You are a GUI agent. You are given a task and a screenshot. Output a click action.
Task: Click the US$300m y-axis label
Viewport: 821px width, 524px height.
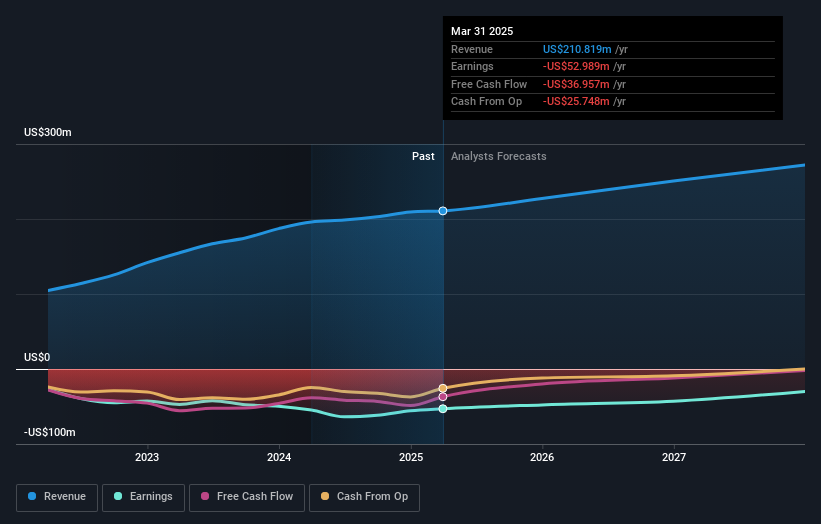48,132
